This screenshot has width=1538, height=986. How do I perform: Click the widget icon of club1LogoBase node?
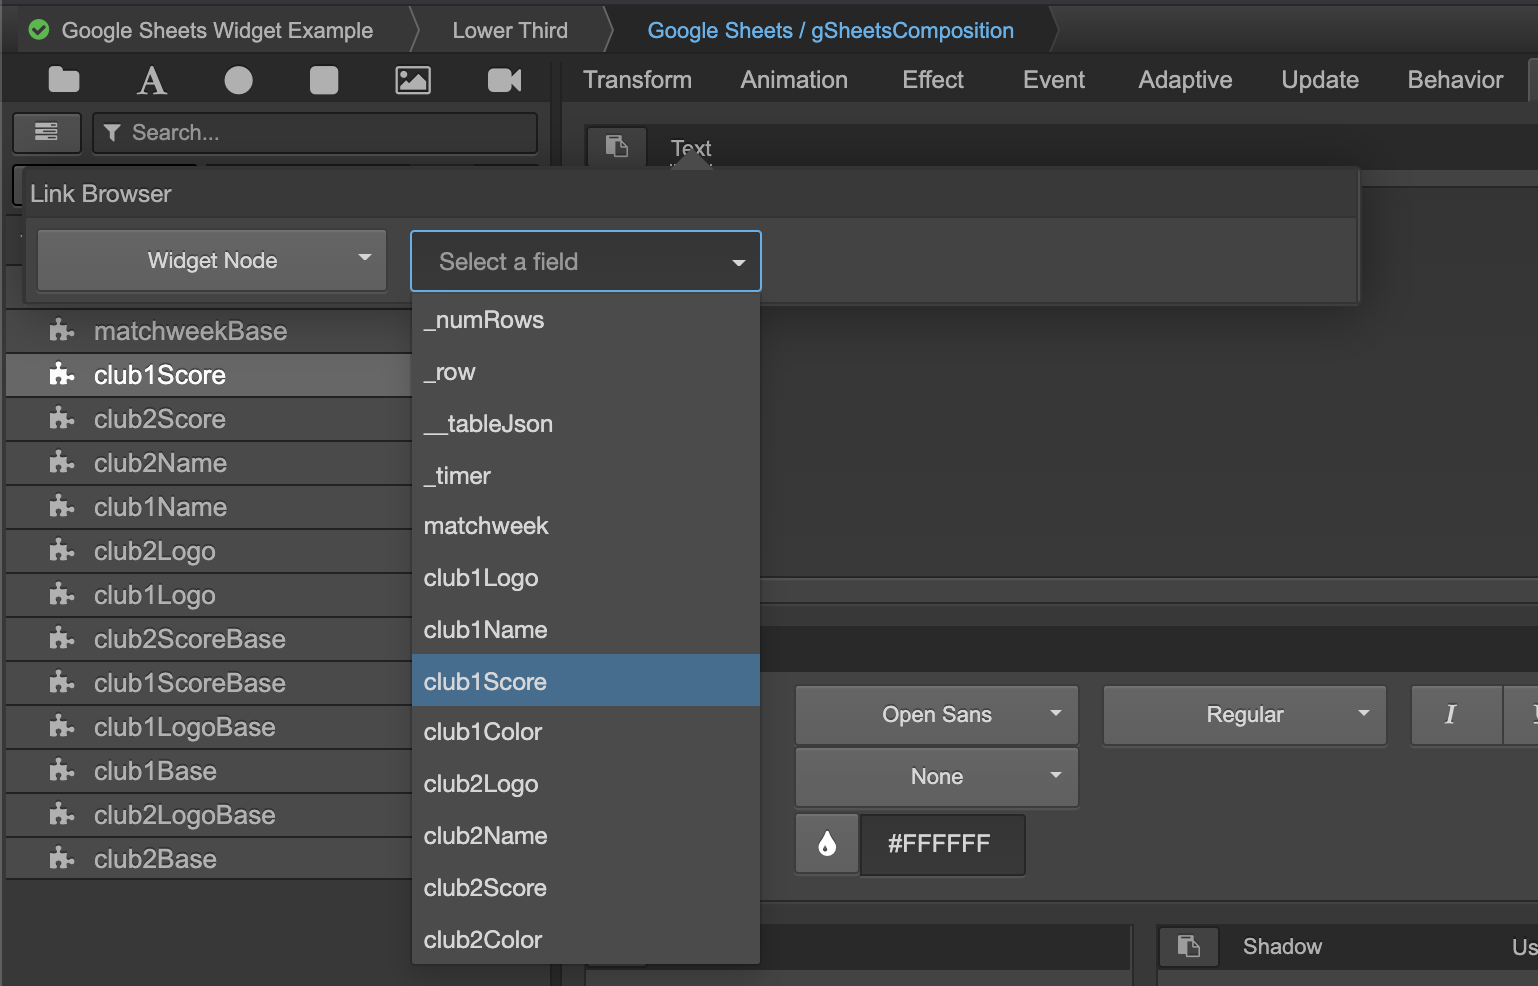[62, 726]
